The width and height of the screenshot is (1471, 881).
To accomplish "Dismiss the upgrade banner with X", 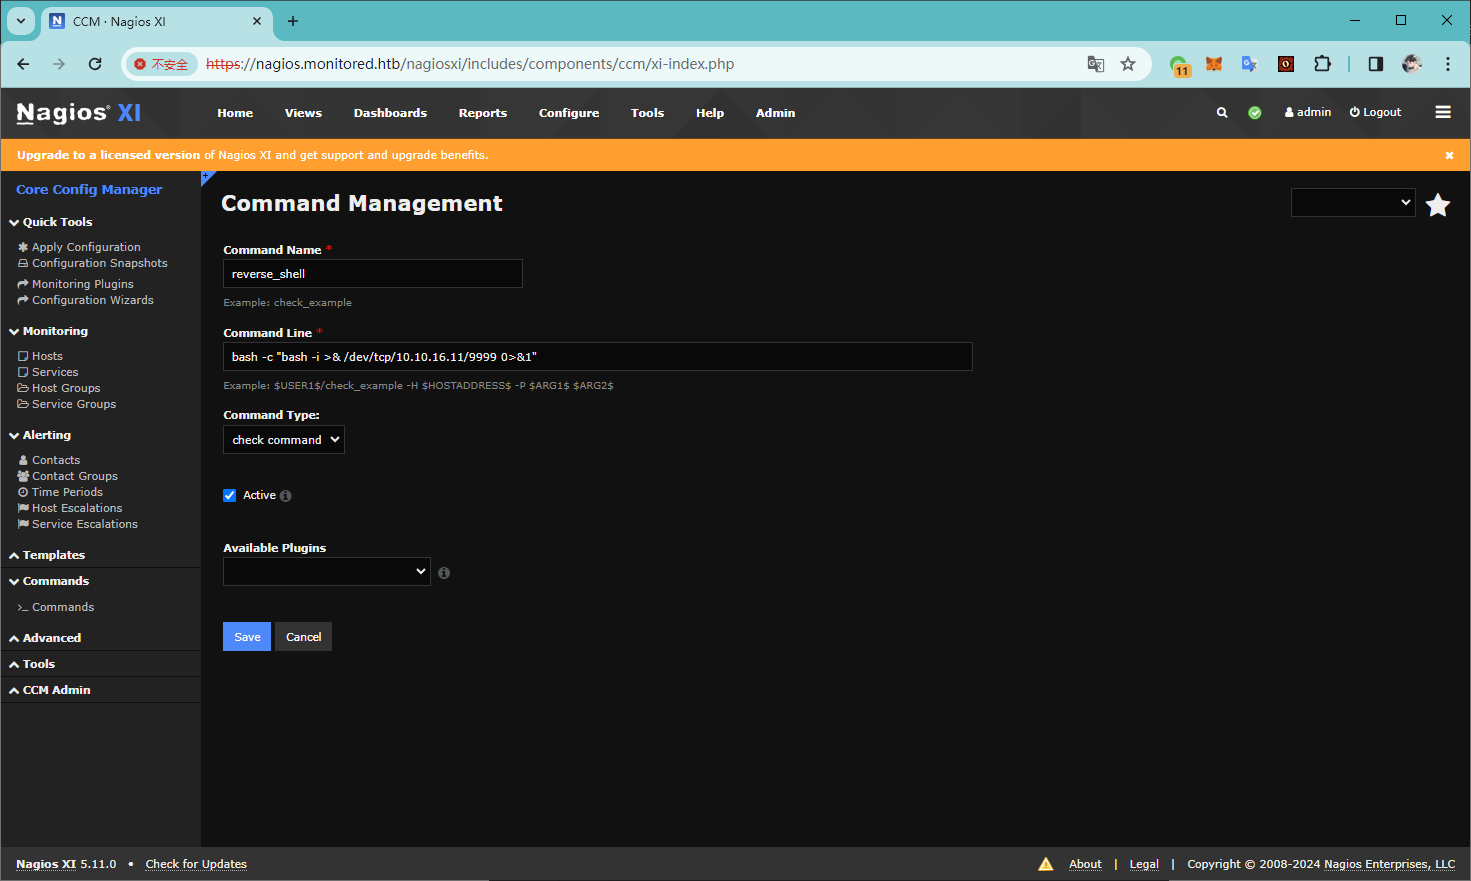I will tap(1449, 155).
